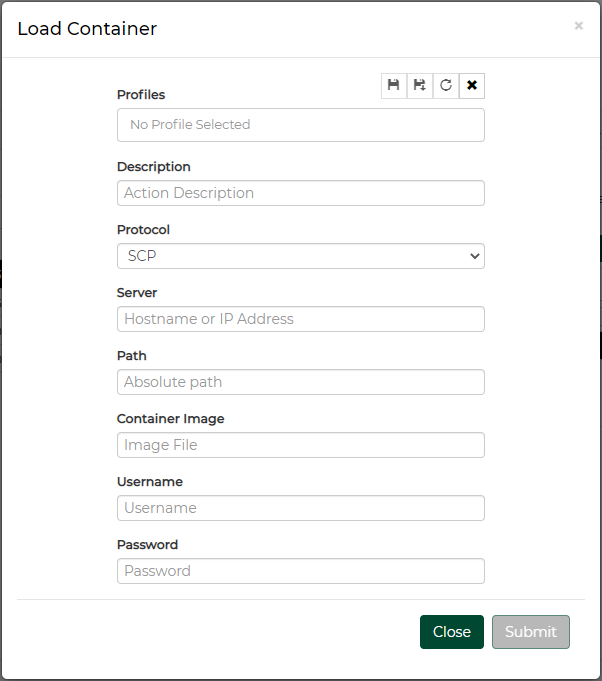Click the circular-arrow refresh profiles icon
The width and height of the screenshot is (602, 681).
(x=446, y=86)
